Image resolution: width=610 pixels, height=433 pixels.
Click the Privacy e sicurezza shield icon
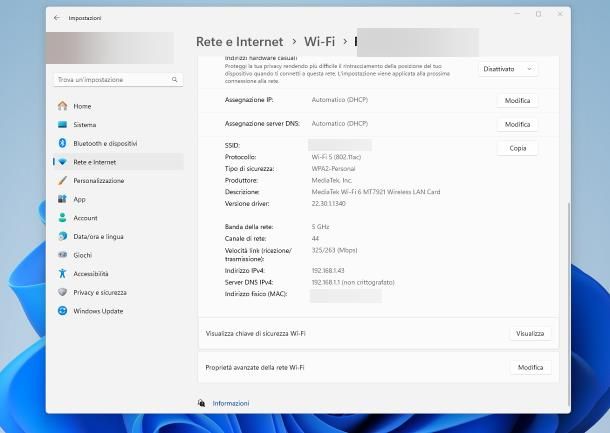click(62, 292)
